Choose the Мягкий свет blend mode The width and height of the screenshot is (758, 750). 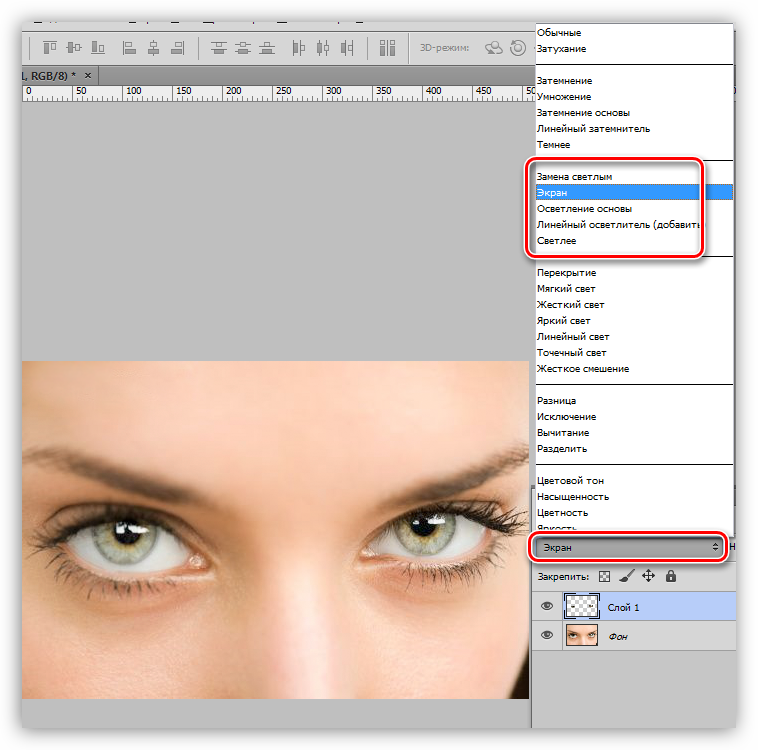566,288
